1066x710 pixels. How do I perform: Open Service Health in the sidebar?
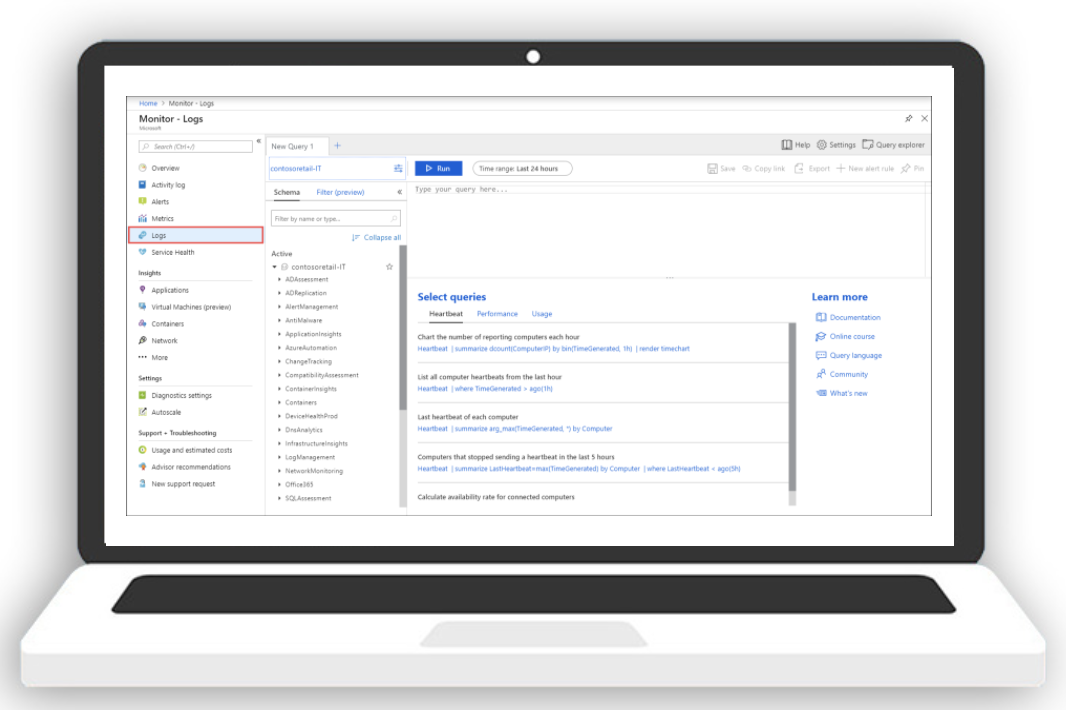click(x=173, y=252)
